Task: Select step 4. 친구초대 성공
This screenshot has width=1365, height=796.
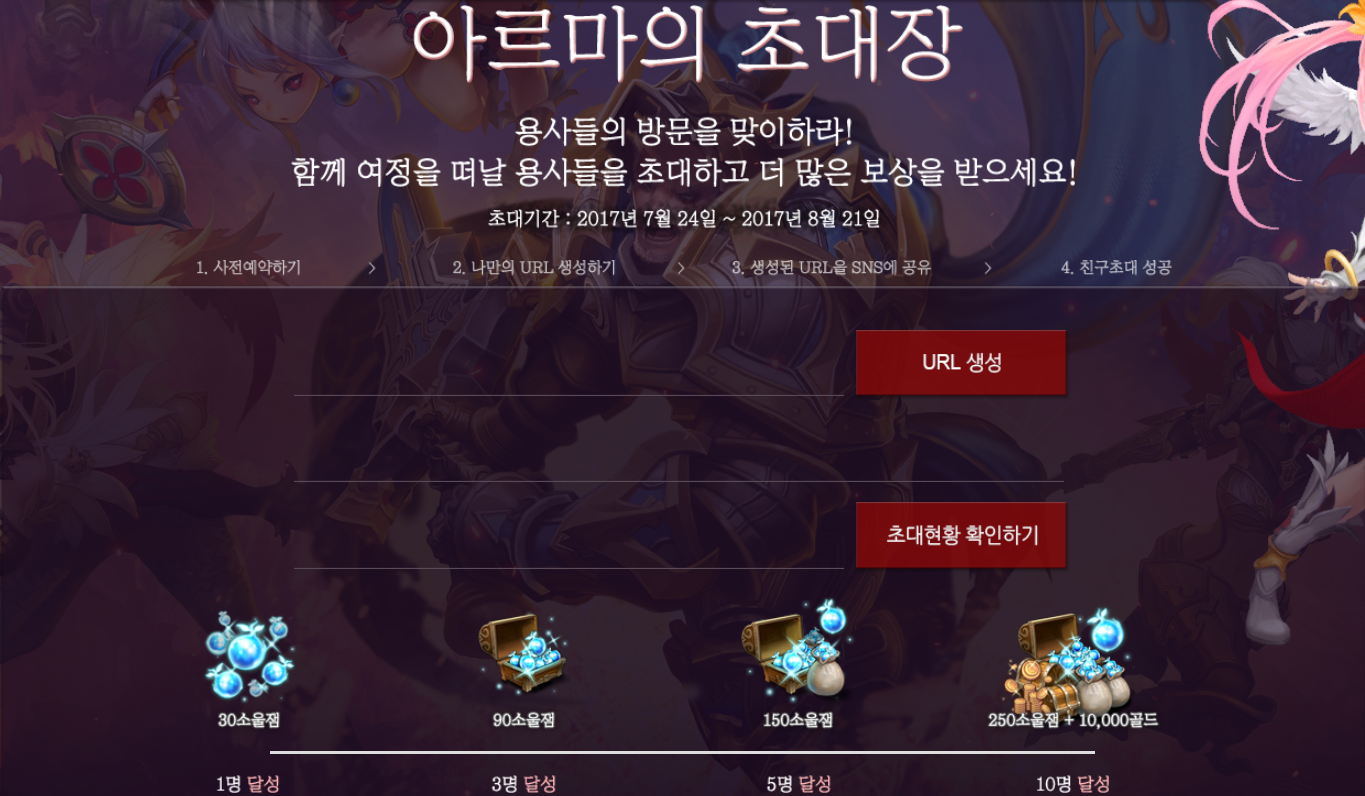Action: click(1116, 268)
